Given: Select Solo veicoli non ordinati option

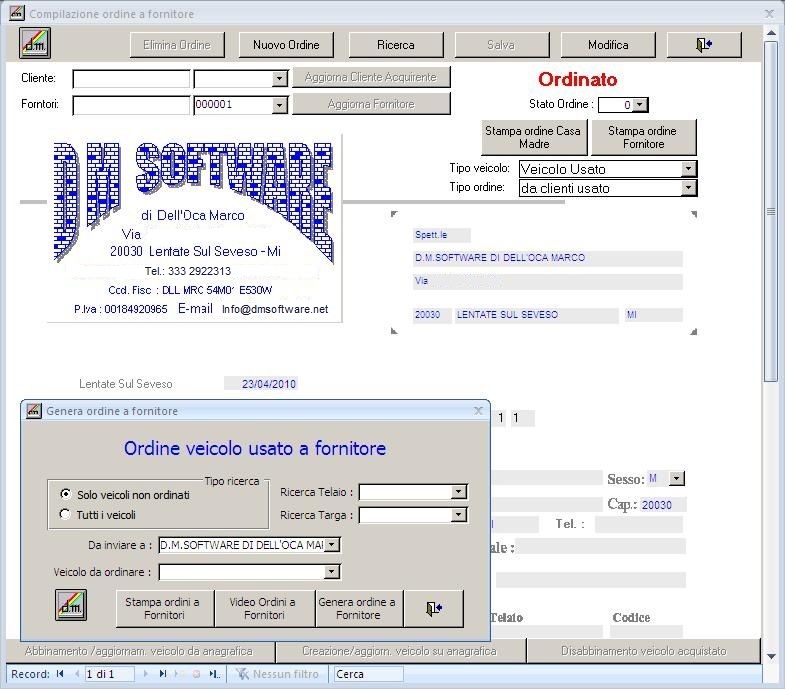Looking at the screenshot, I should click(x=65, y=494).
